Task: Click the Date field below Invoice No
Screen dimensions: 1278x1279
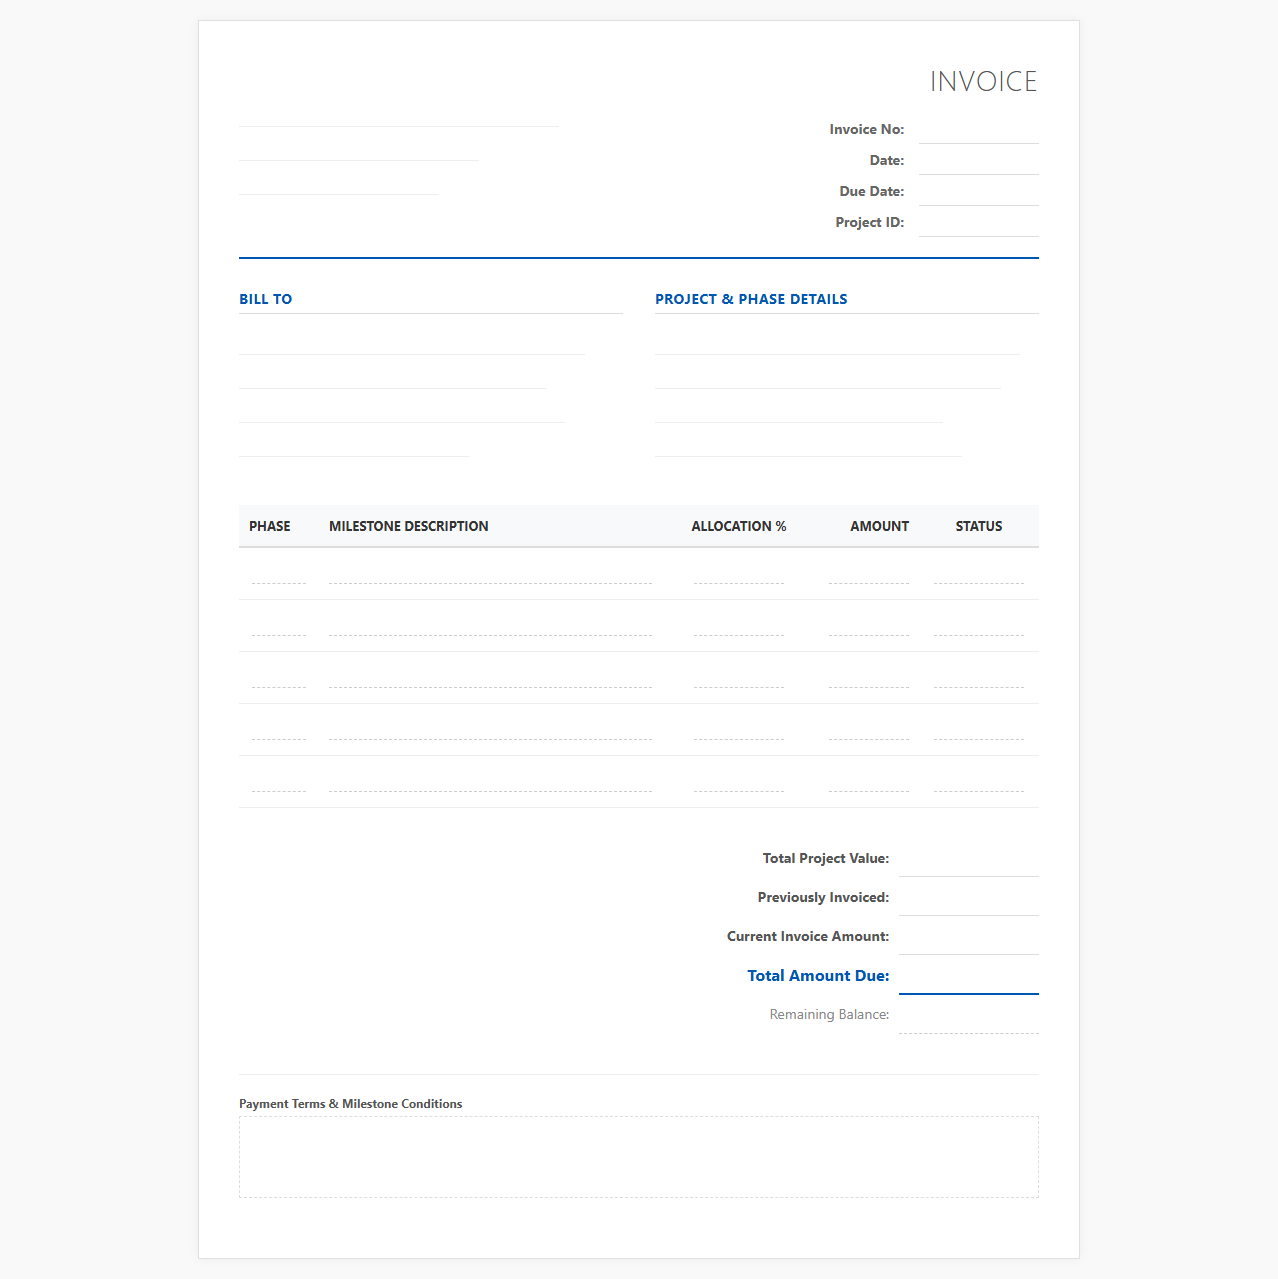Action: [x=978, y=161]
